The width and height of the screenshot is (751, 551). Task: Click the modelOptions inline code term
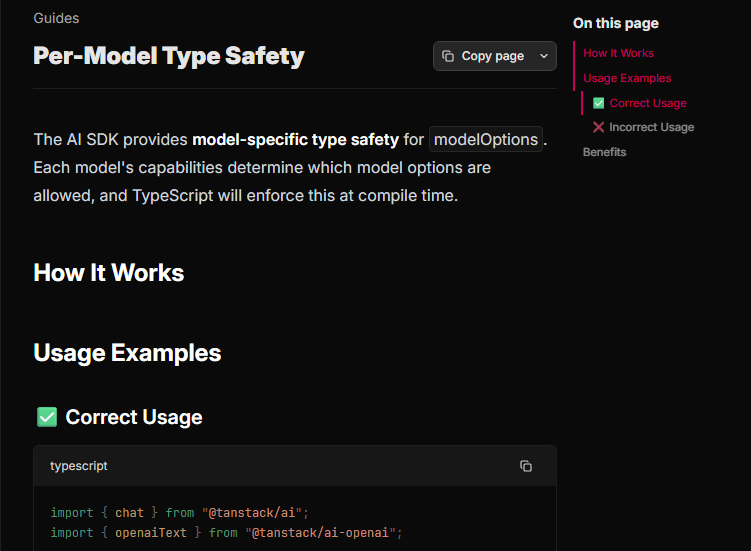pyautogui.click(x=486, y=139)
